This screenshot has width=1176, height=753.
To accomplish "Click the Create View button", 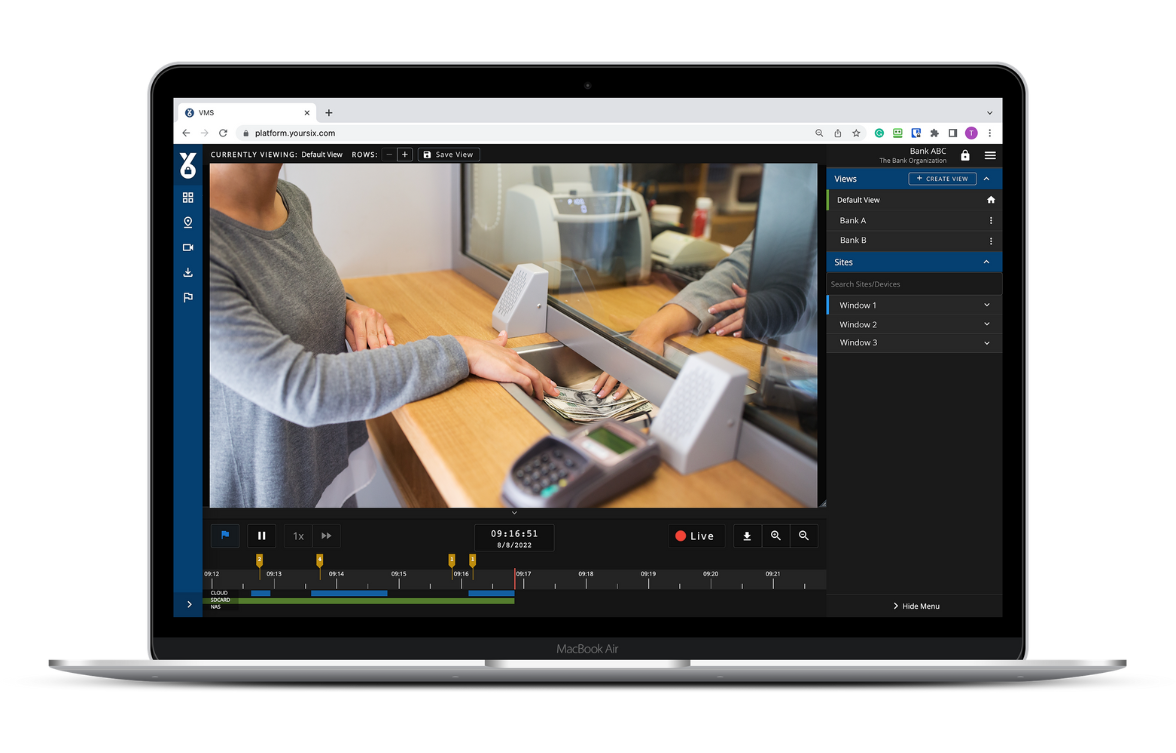I will click(942, 179).
